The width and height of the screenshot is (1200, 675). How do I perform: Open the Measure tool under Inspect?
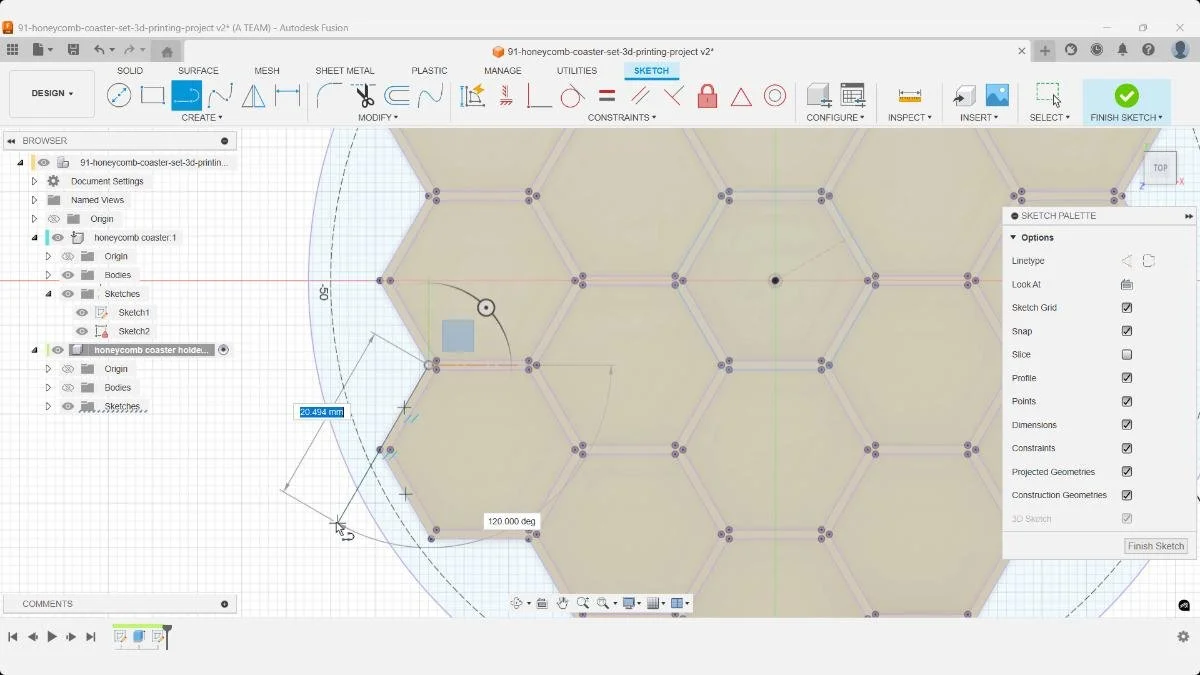click(x=908, y=95)
